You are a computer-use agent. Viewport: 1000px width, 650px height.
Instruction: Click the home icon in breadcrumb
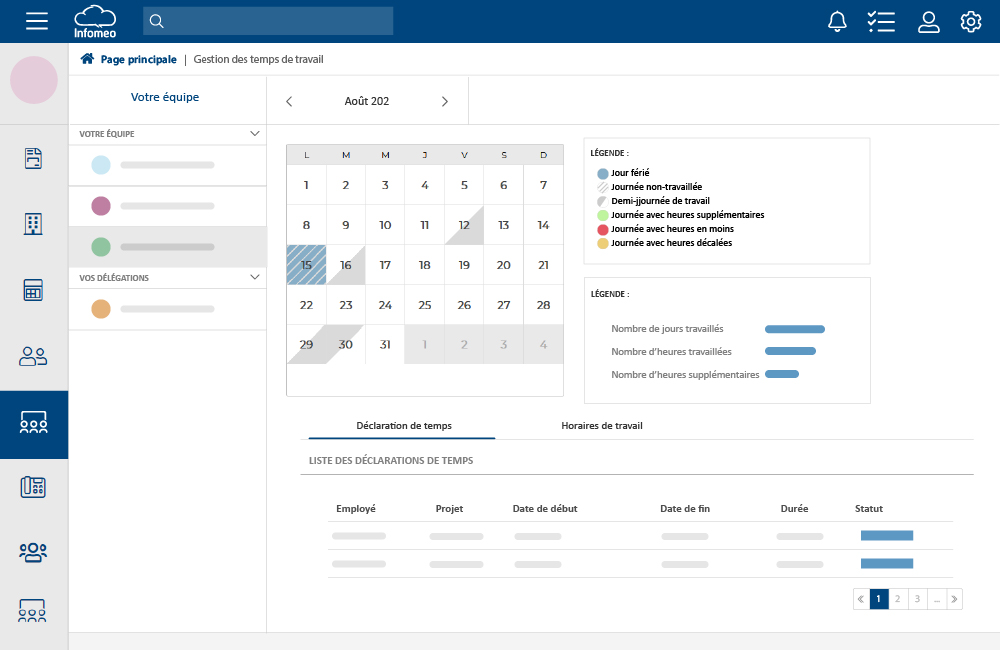(87, 59)
